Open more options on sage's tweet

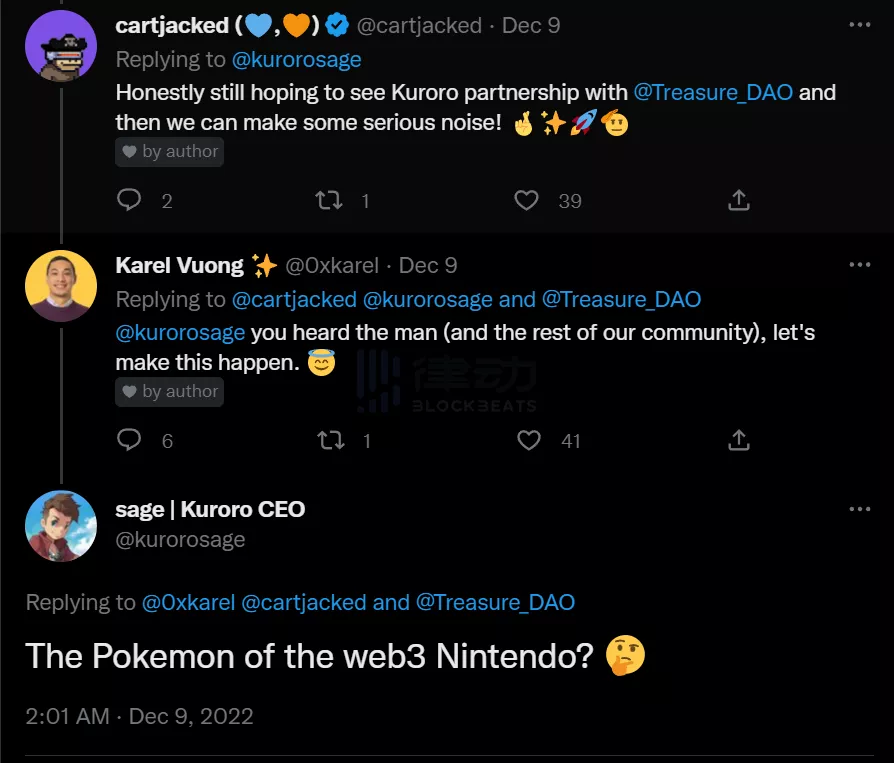858,509
